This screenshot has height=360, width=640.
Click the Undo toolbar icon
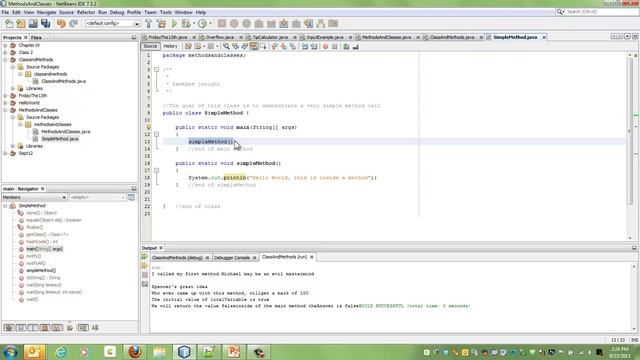pyautogui.click(x=61, y=24)
